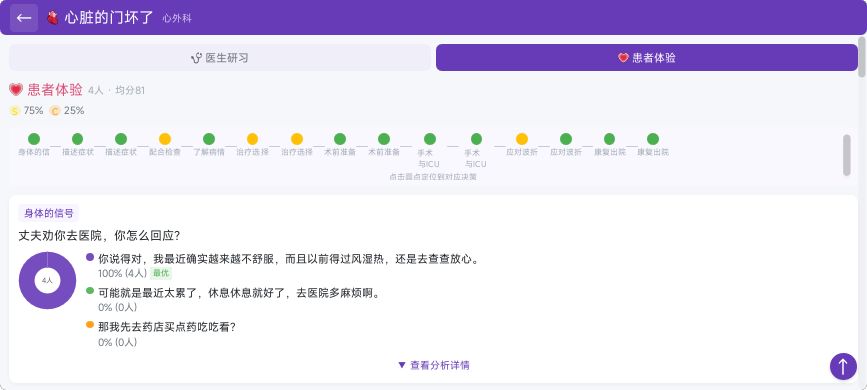
Task: Click the 心外科 department label
Action: coord(177,19)
